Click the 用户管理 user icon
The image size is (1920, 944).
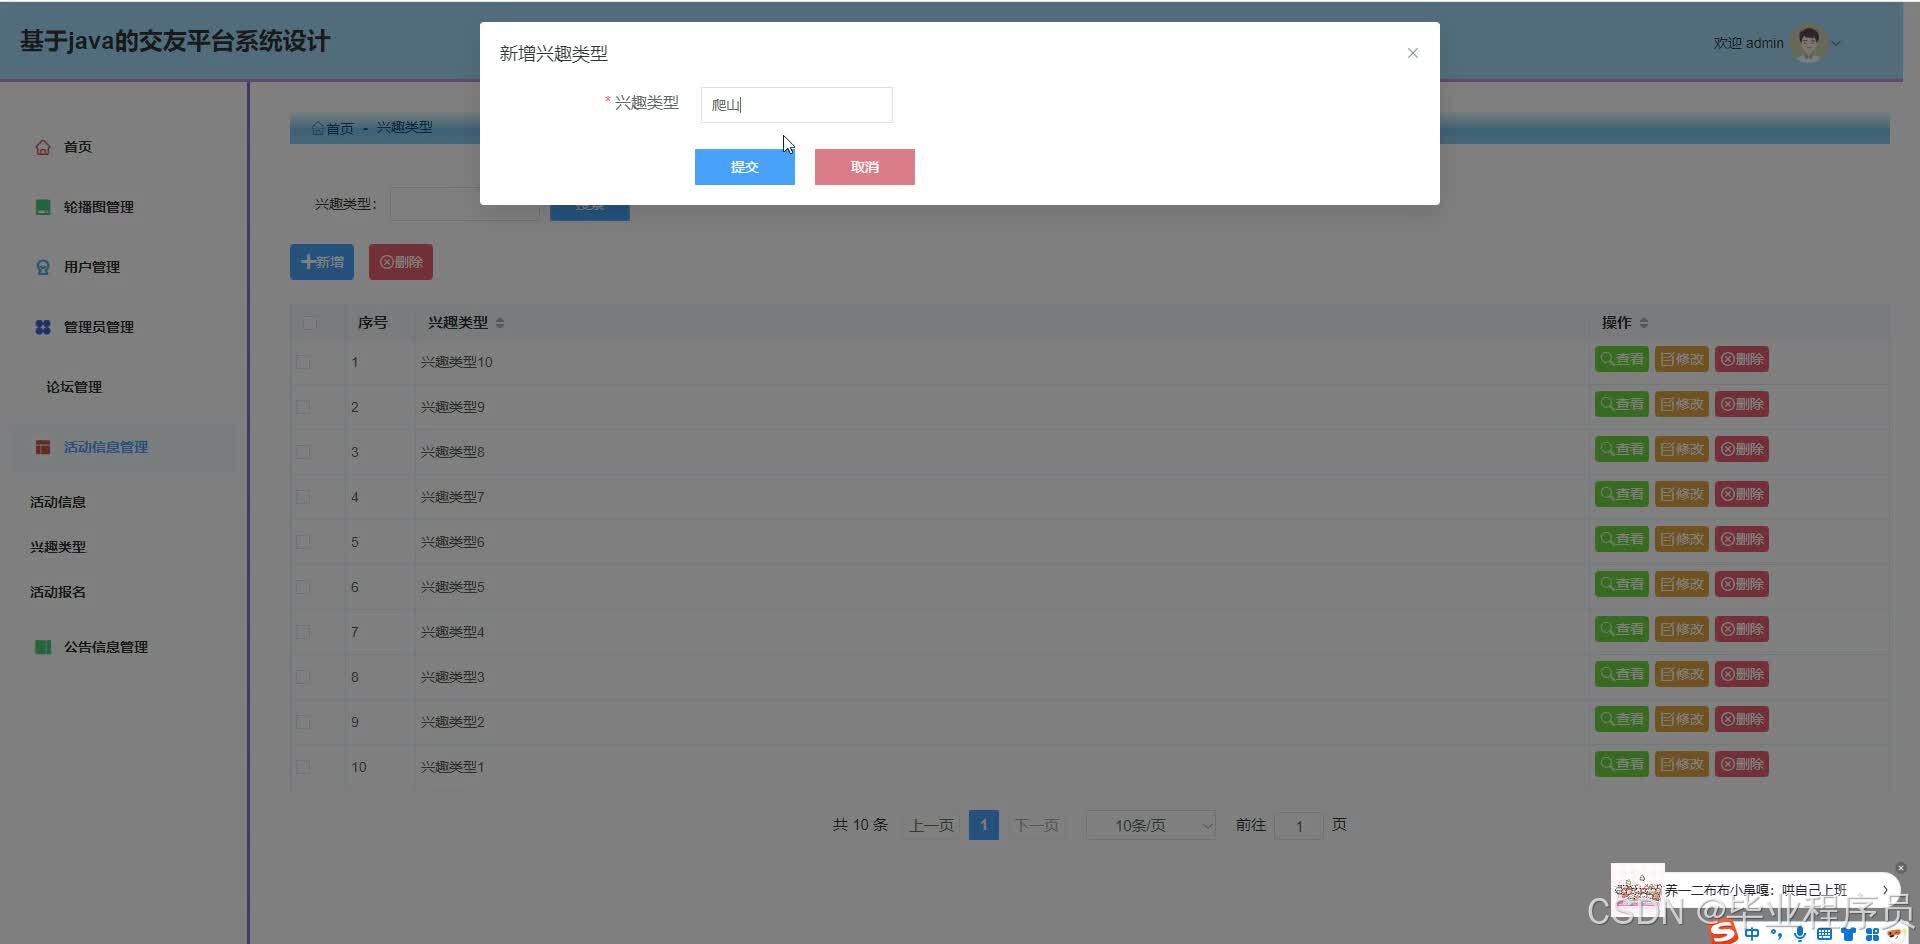(x=43, y=266)
